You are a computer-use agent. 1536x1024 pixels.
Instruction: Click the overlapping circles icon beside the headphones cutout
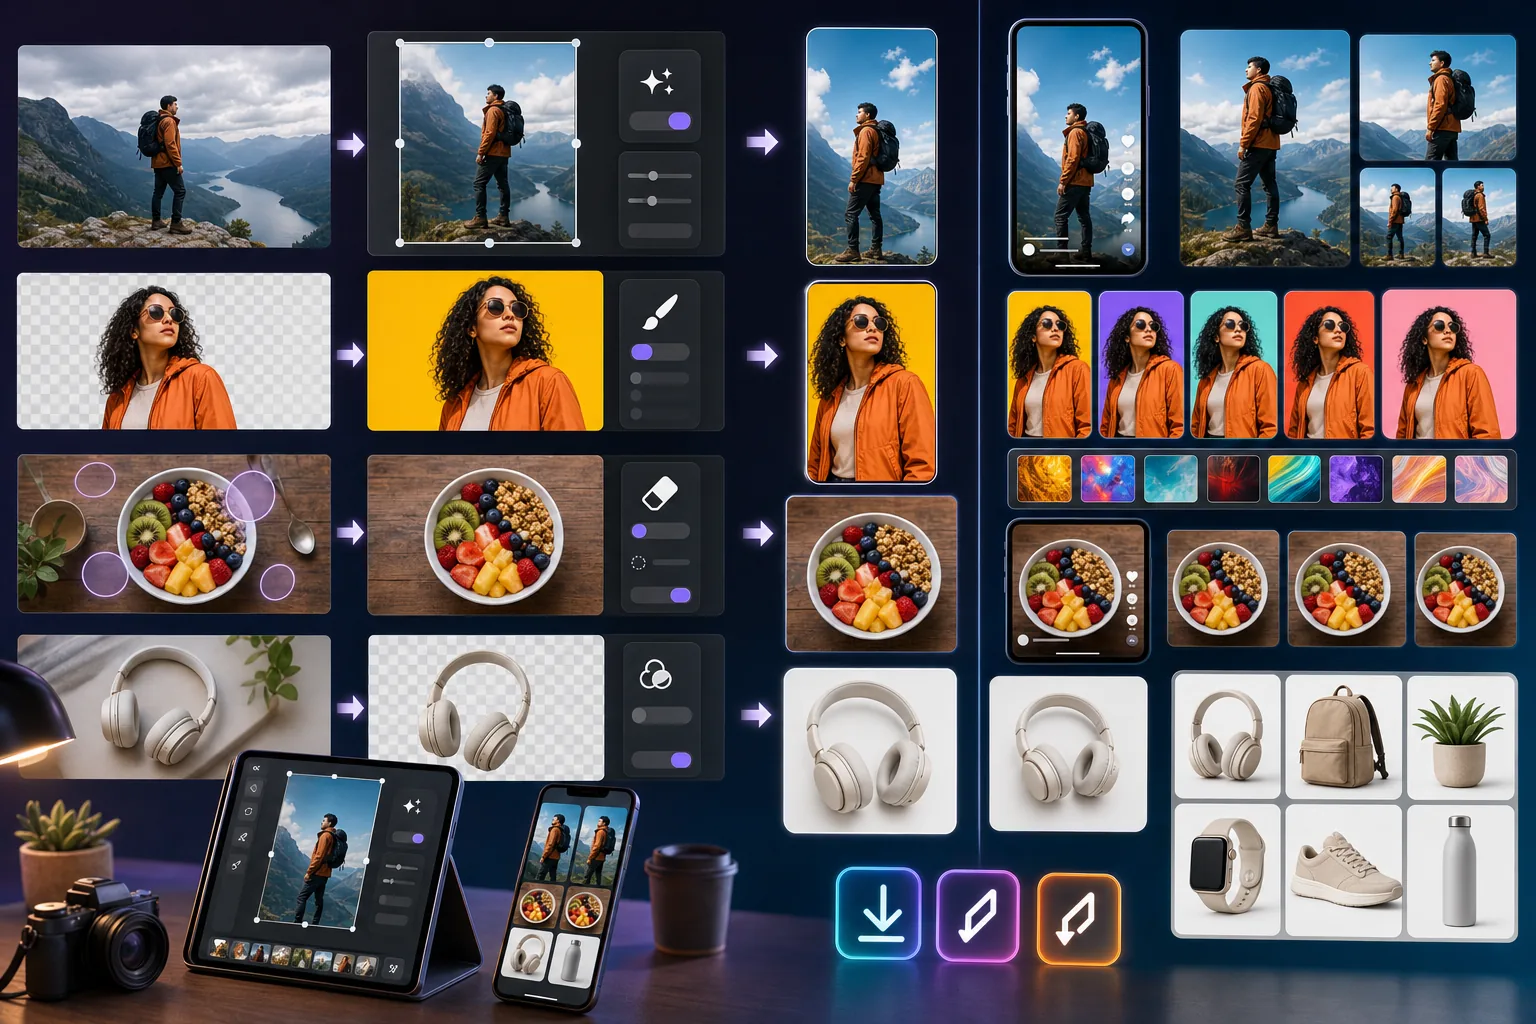655,675
